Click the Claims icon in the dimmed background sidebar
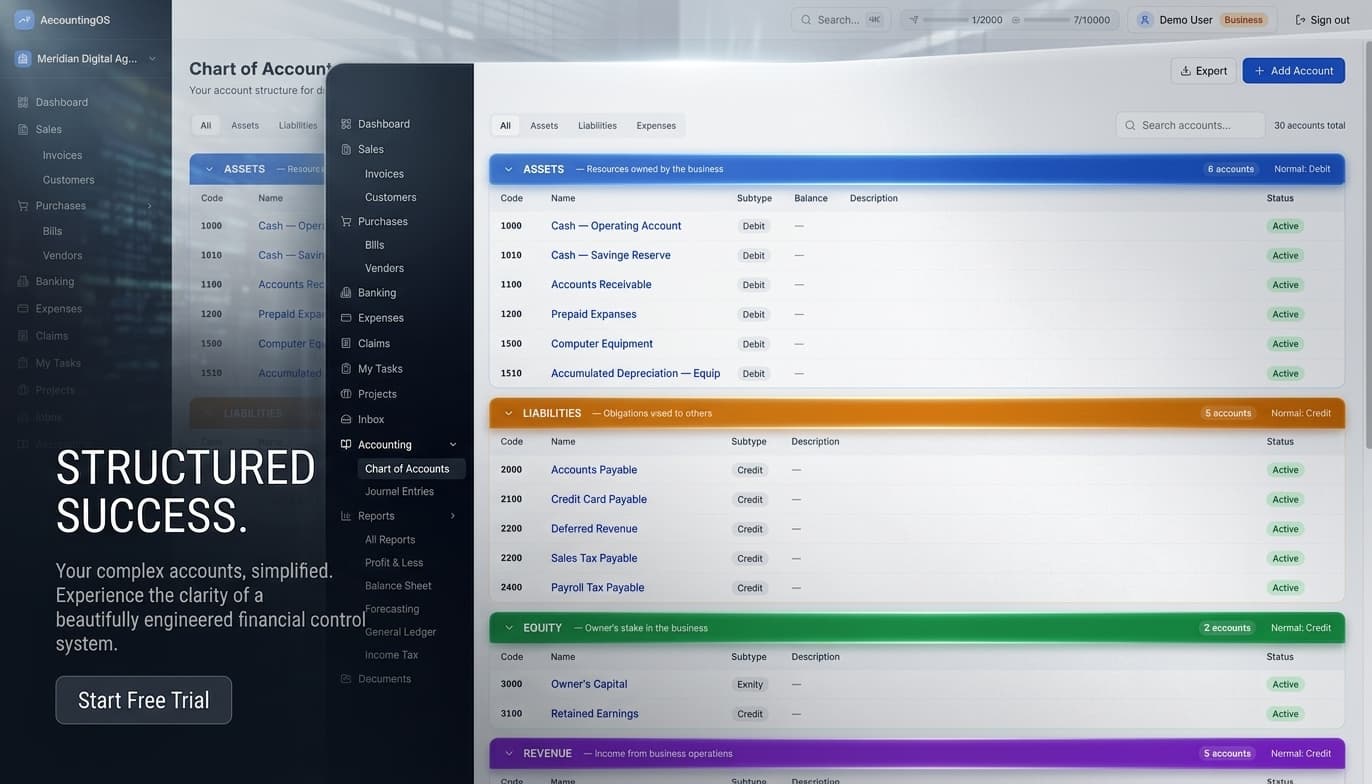Screen dimensions: 1372x784 [23, 336]
